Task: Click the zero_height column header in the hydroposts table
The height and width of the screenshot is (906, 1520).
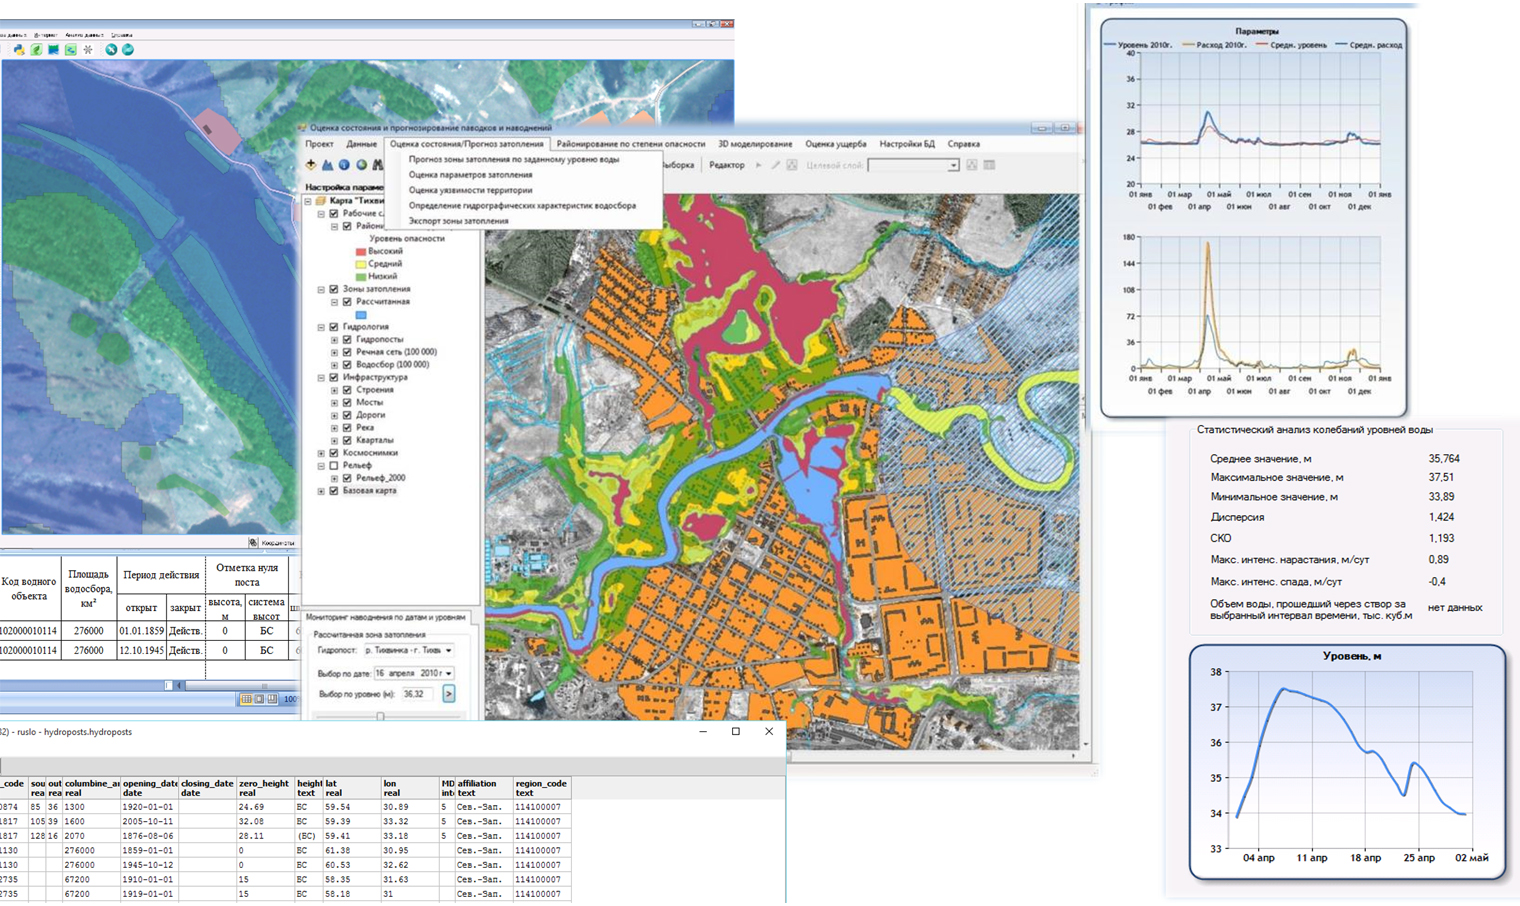Action: point(265,788)
